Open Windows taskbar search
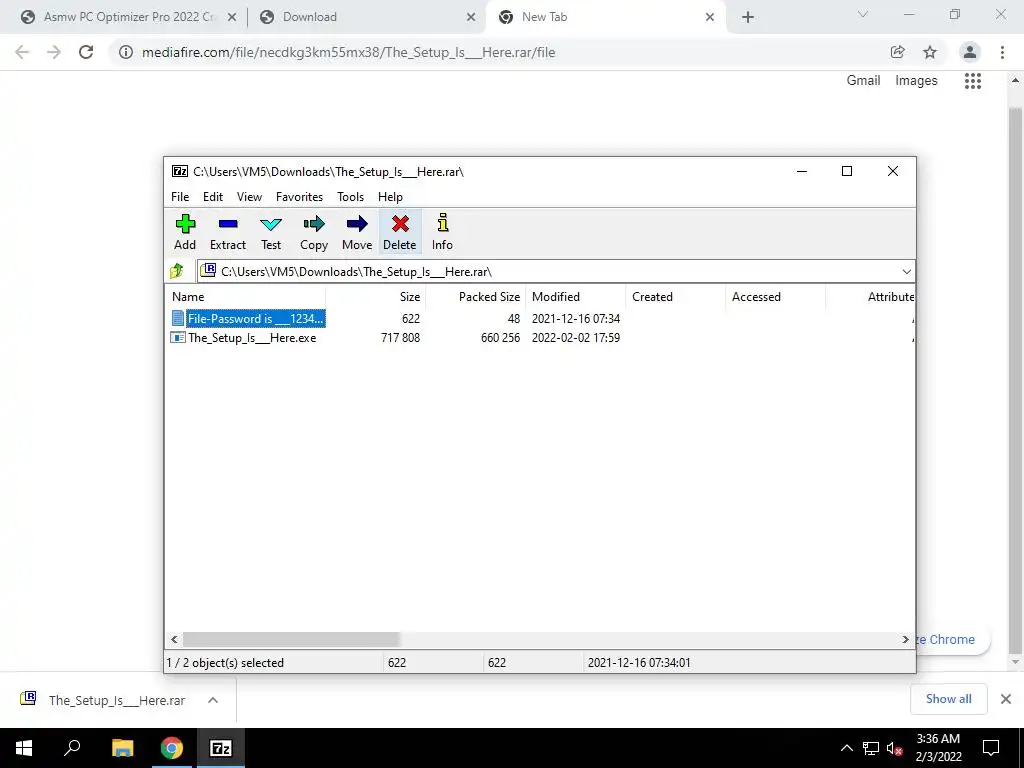The width and height of the screenshot is (1024, 768). click(72, 748)
